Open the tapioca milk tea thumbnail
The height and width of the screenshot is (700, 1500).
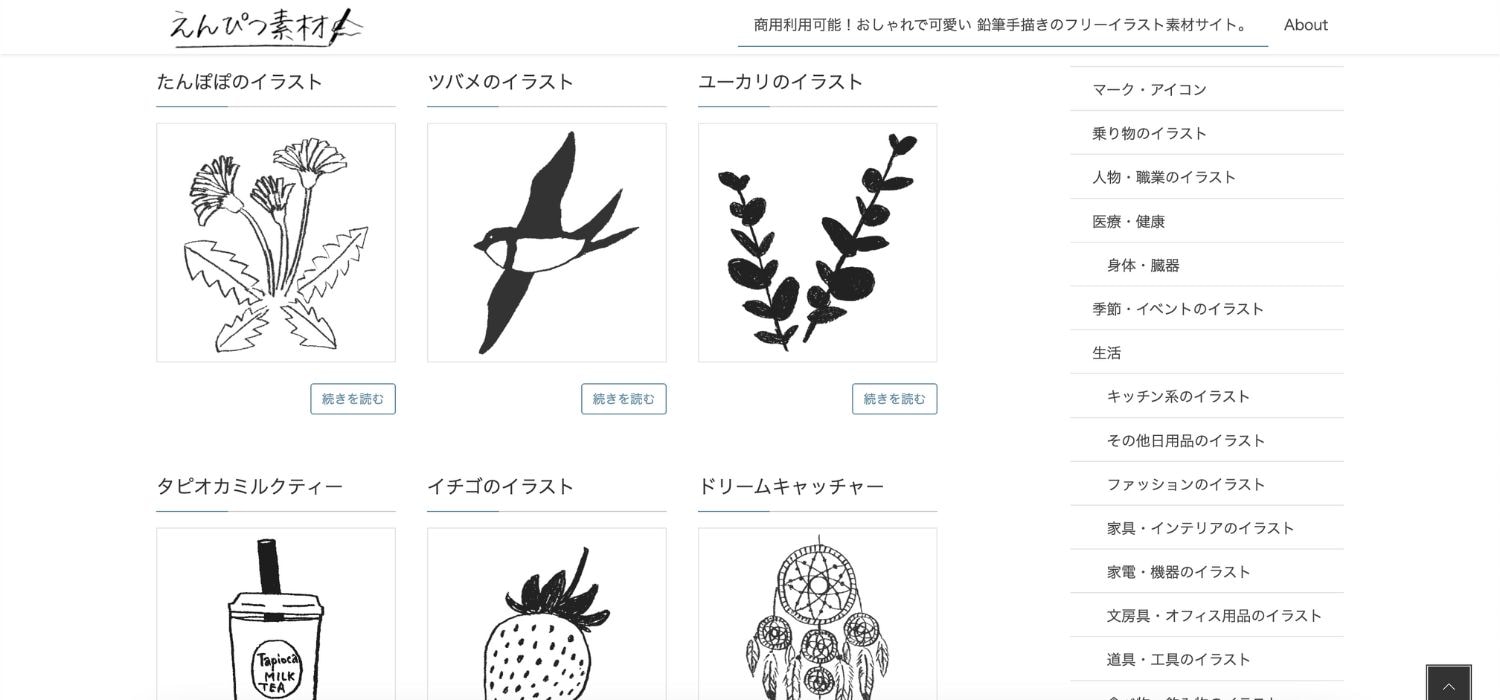coord(276,614)
